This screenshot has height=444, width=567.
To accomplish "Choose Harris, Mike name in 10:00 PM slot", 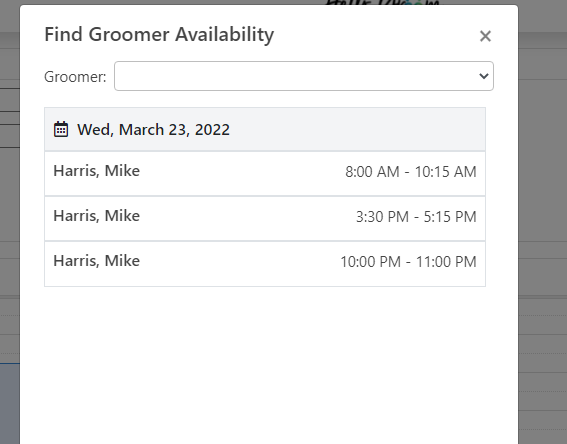I will tap(97, 261).
